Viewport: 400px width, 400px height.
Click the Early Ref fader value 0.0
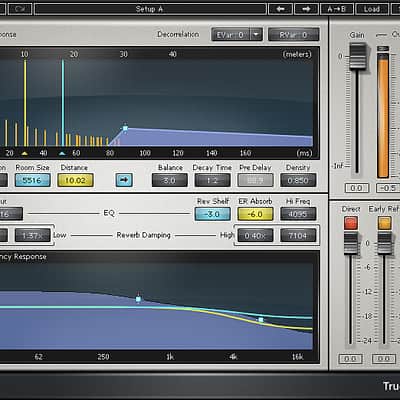pos(384,359)
